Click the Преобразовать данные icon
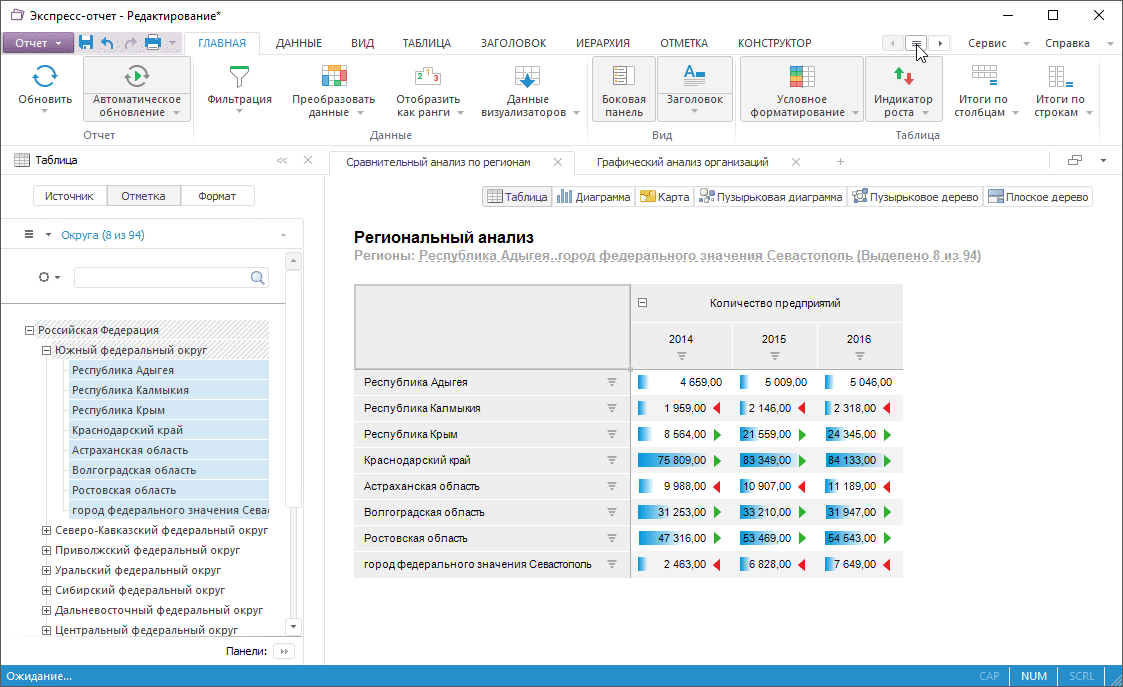The width and height of the screenshot is (1123, 687). coord(333,76)
